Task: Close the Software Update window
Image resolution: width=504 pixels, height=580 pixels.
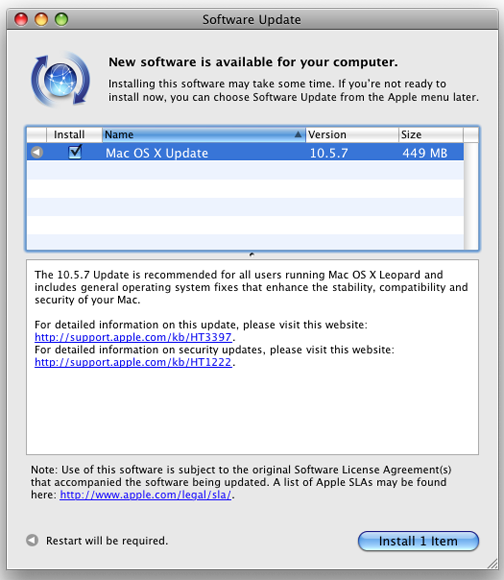Action: tap(21, 19)
